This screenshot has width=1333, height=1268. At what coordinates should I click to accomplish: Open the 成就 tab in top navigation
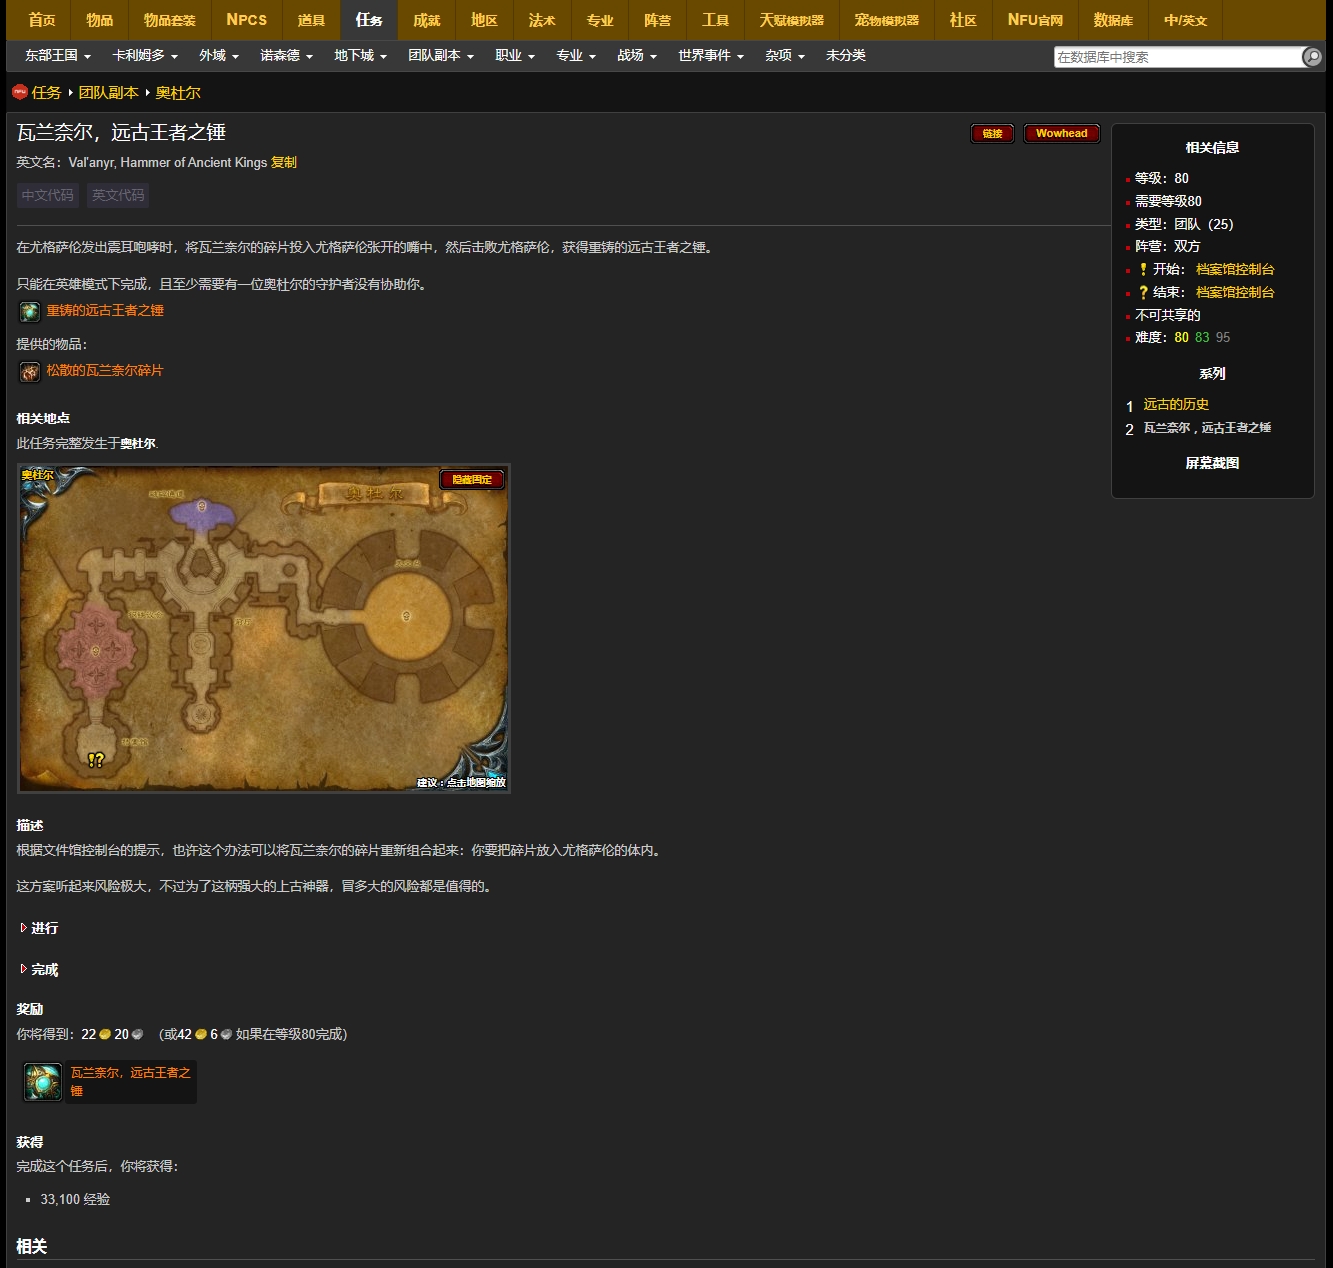[427, 20]
